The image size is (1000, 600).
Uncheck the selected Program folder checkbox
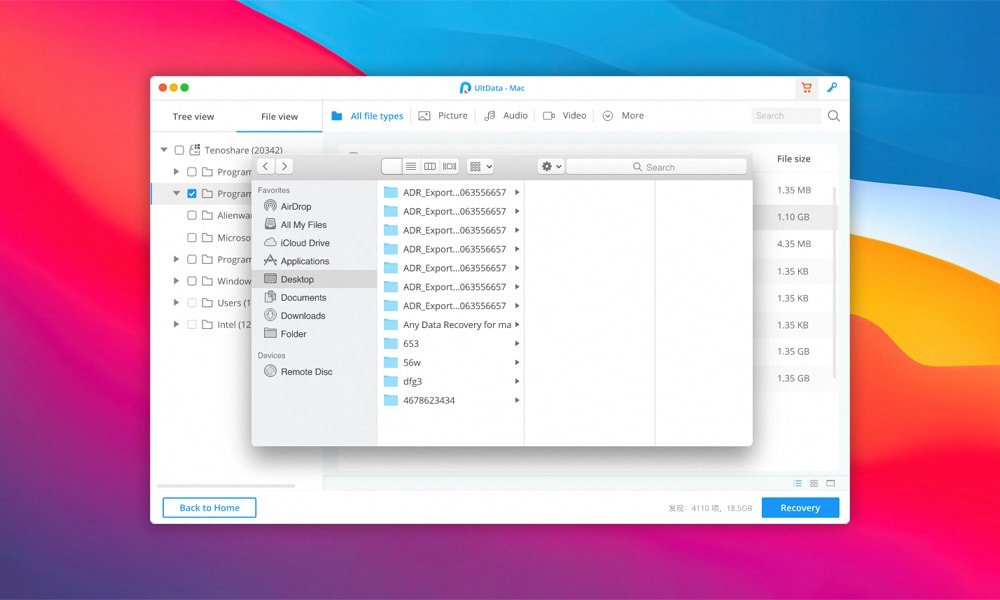pos(192,194)
